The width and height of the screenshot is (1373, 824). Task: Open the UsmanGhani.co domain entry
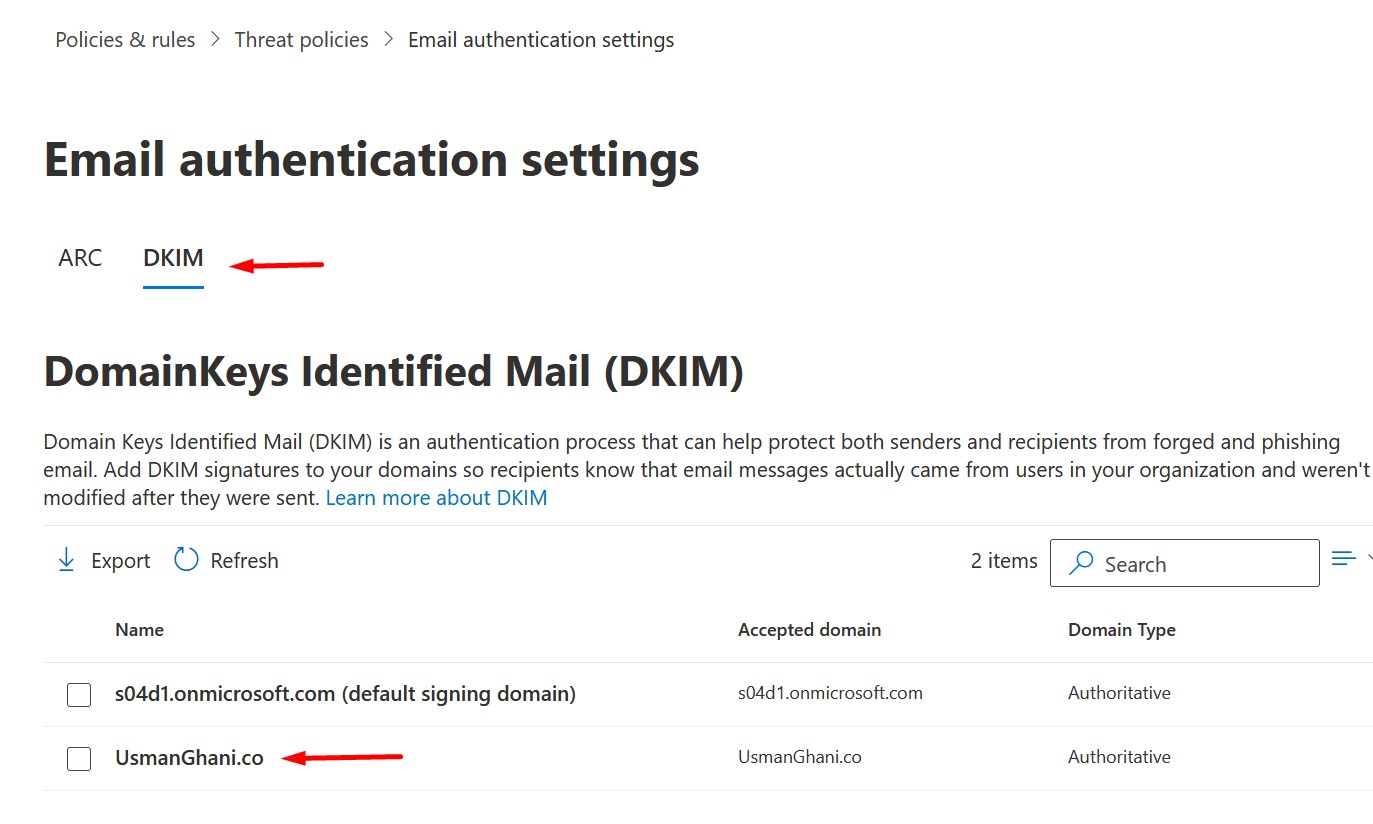point(189,757)
